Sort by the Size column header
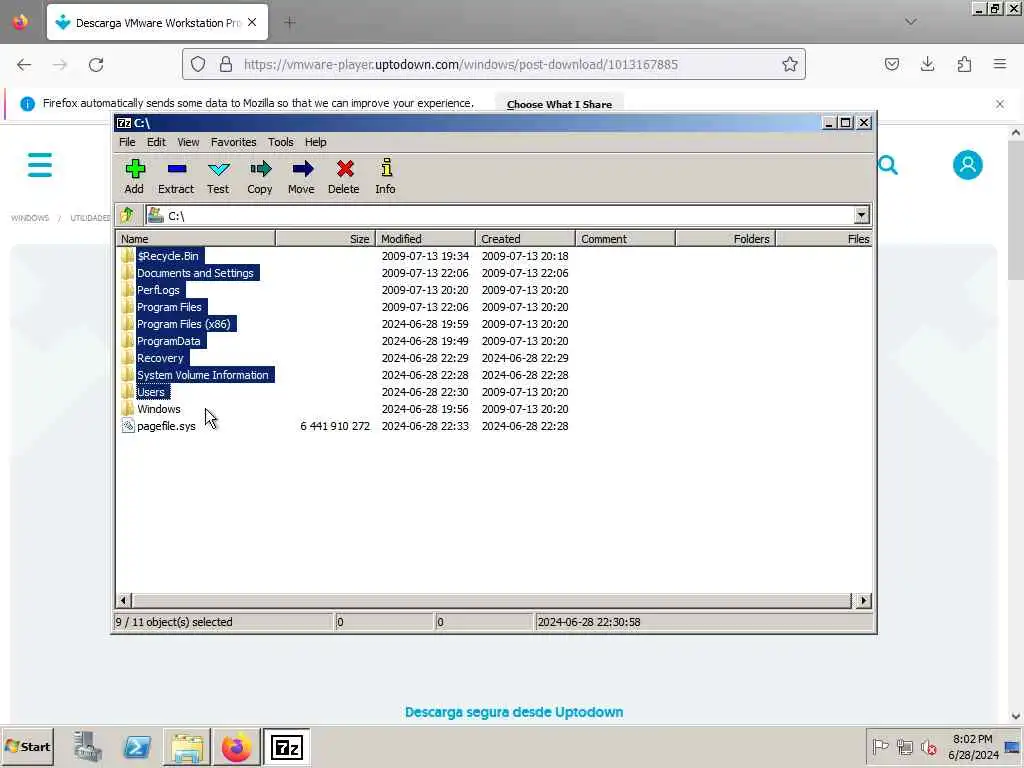Screen dimensions: 1024x768 pos(325,238)
